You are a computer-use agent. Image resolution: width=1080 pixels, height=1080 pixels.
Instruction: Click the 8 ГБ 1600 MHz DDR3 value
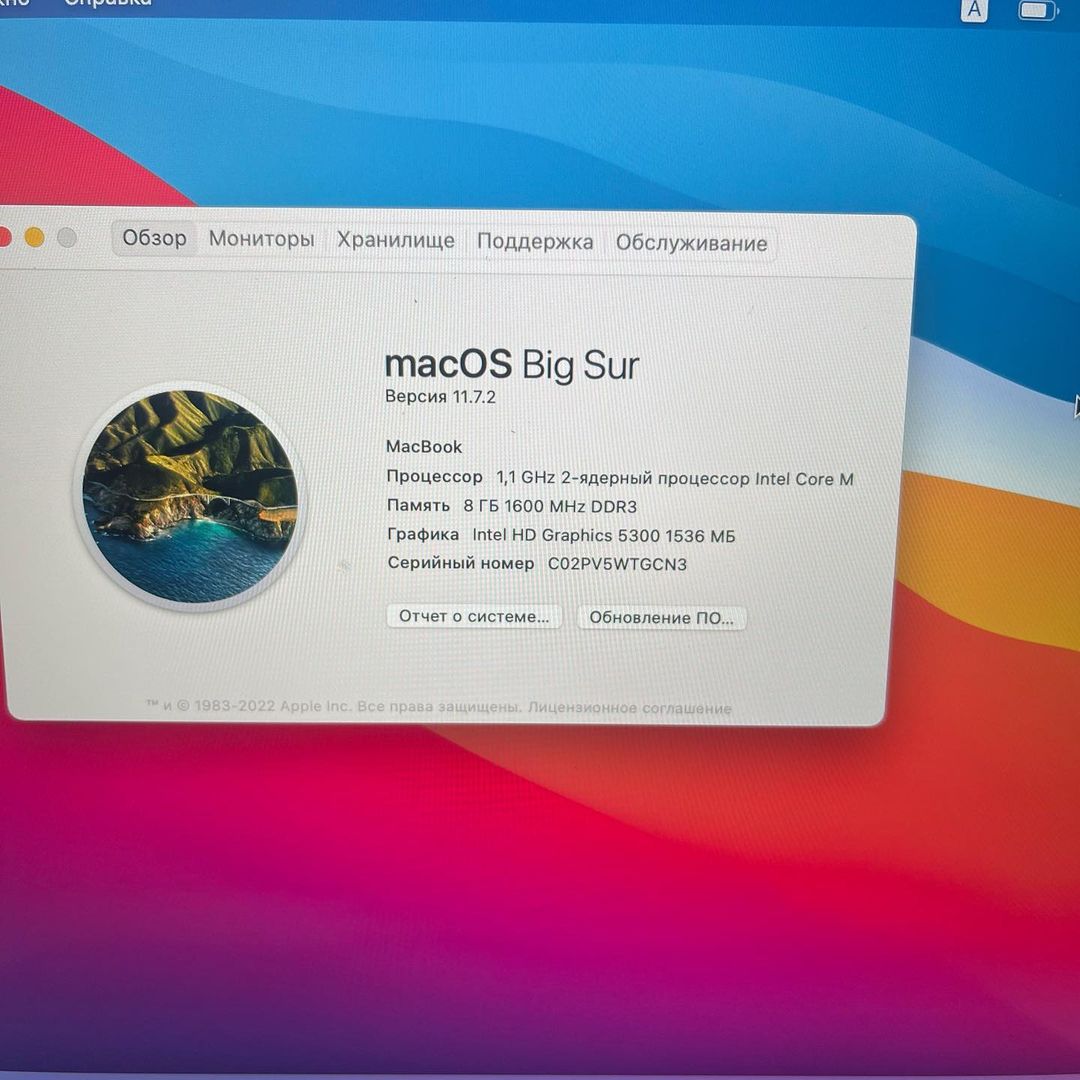550,507
